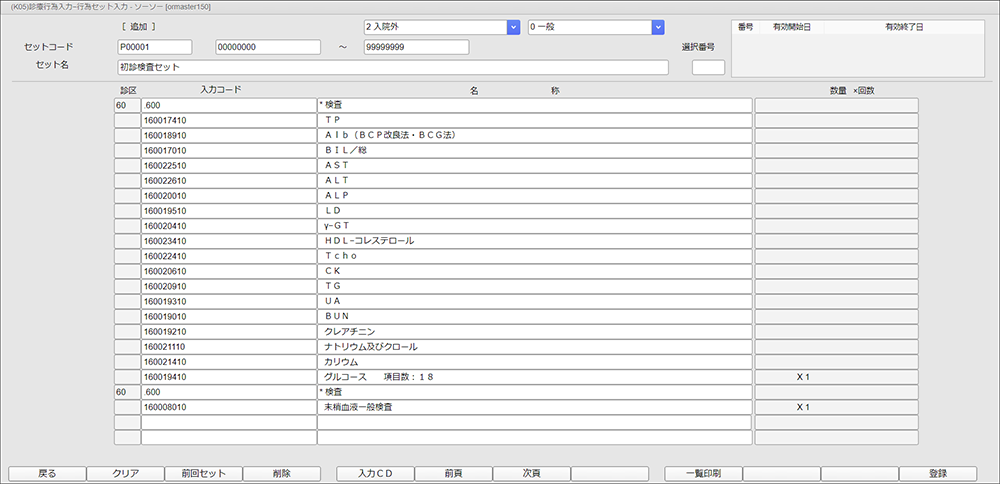Open the 入院外 dropdown list
Screen dimensions: 1000x484
coord(513,27)
